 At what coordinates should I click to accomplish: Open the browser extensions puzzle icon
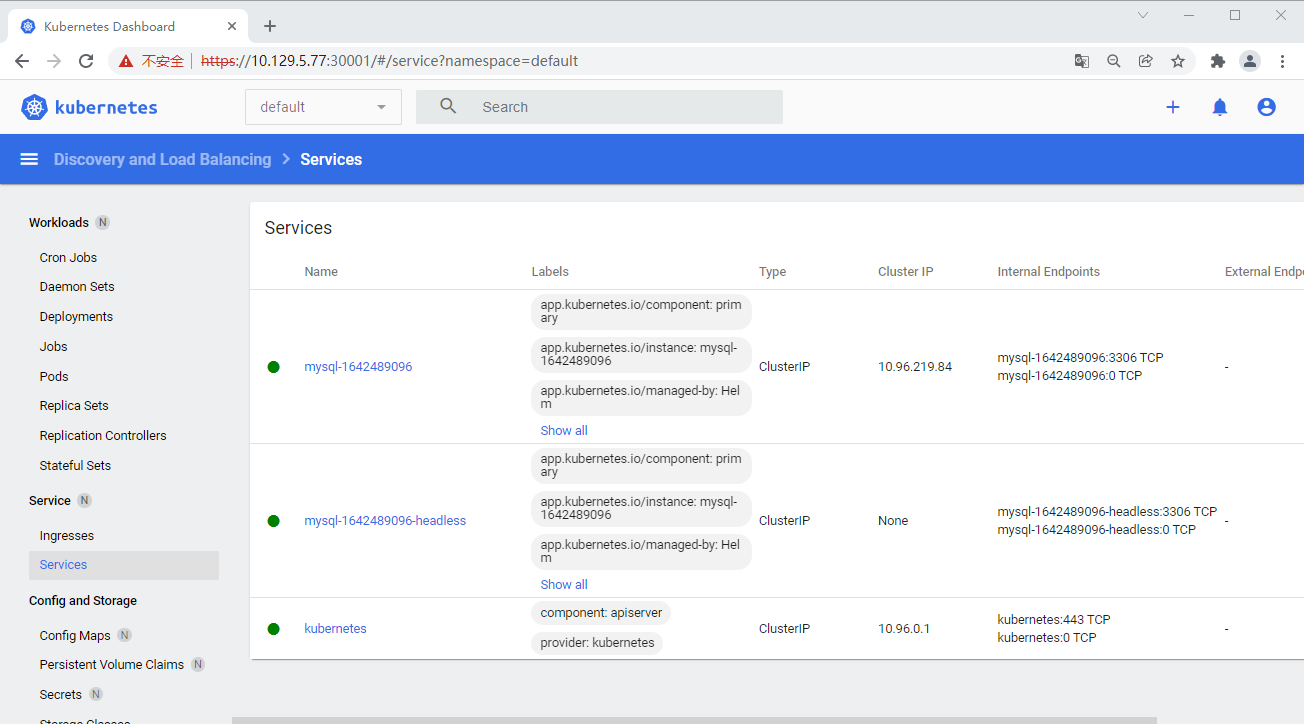1218,60
